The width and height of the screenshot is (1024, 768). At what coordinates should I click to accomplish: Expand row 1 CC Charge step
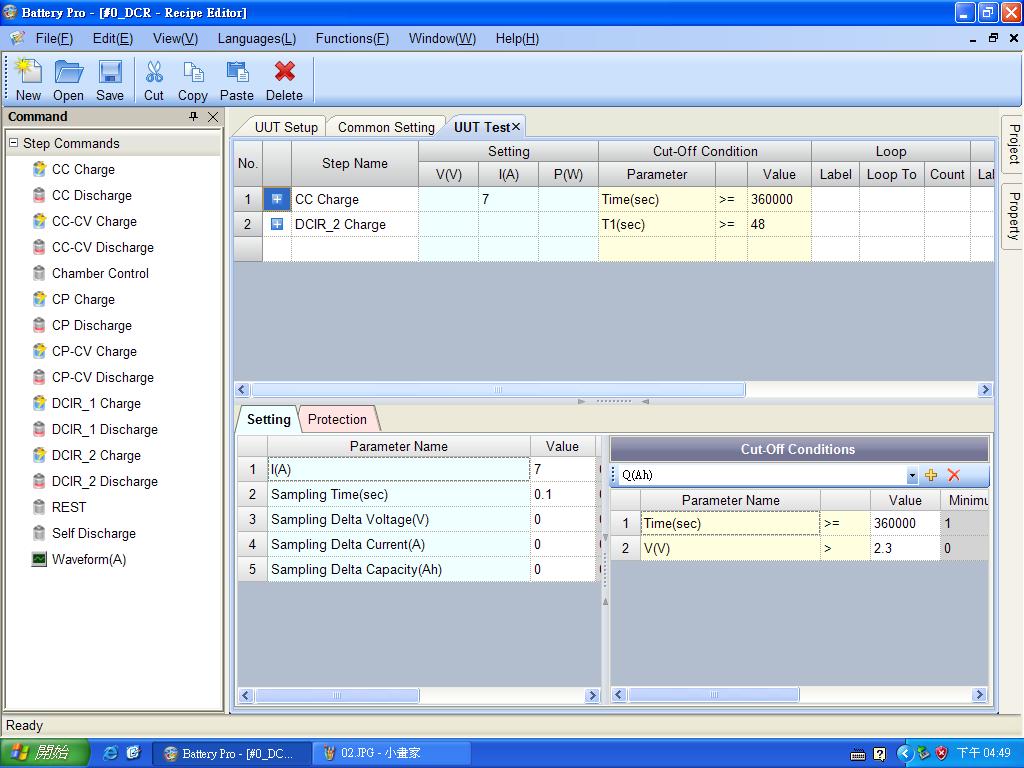click(277, 199)
